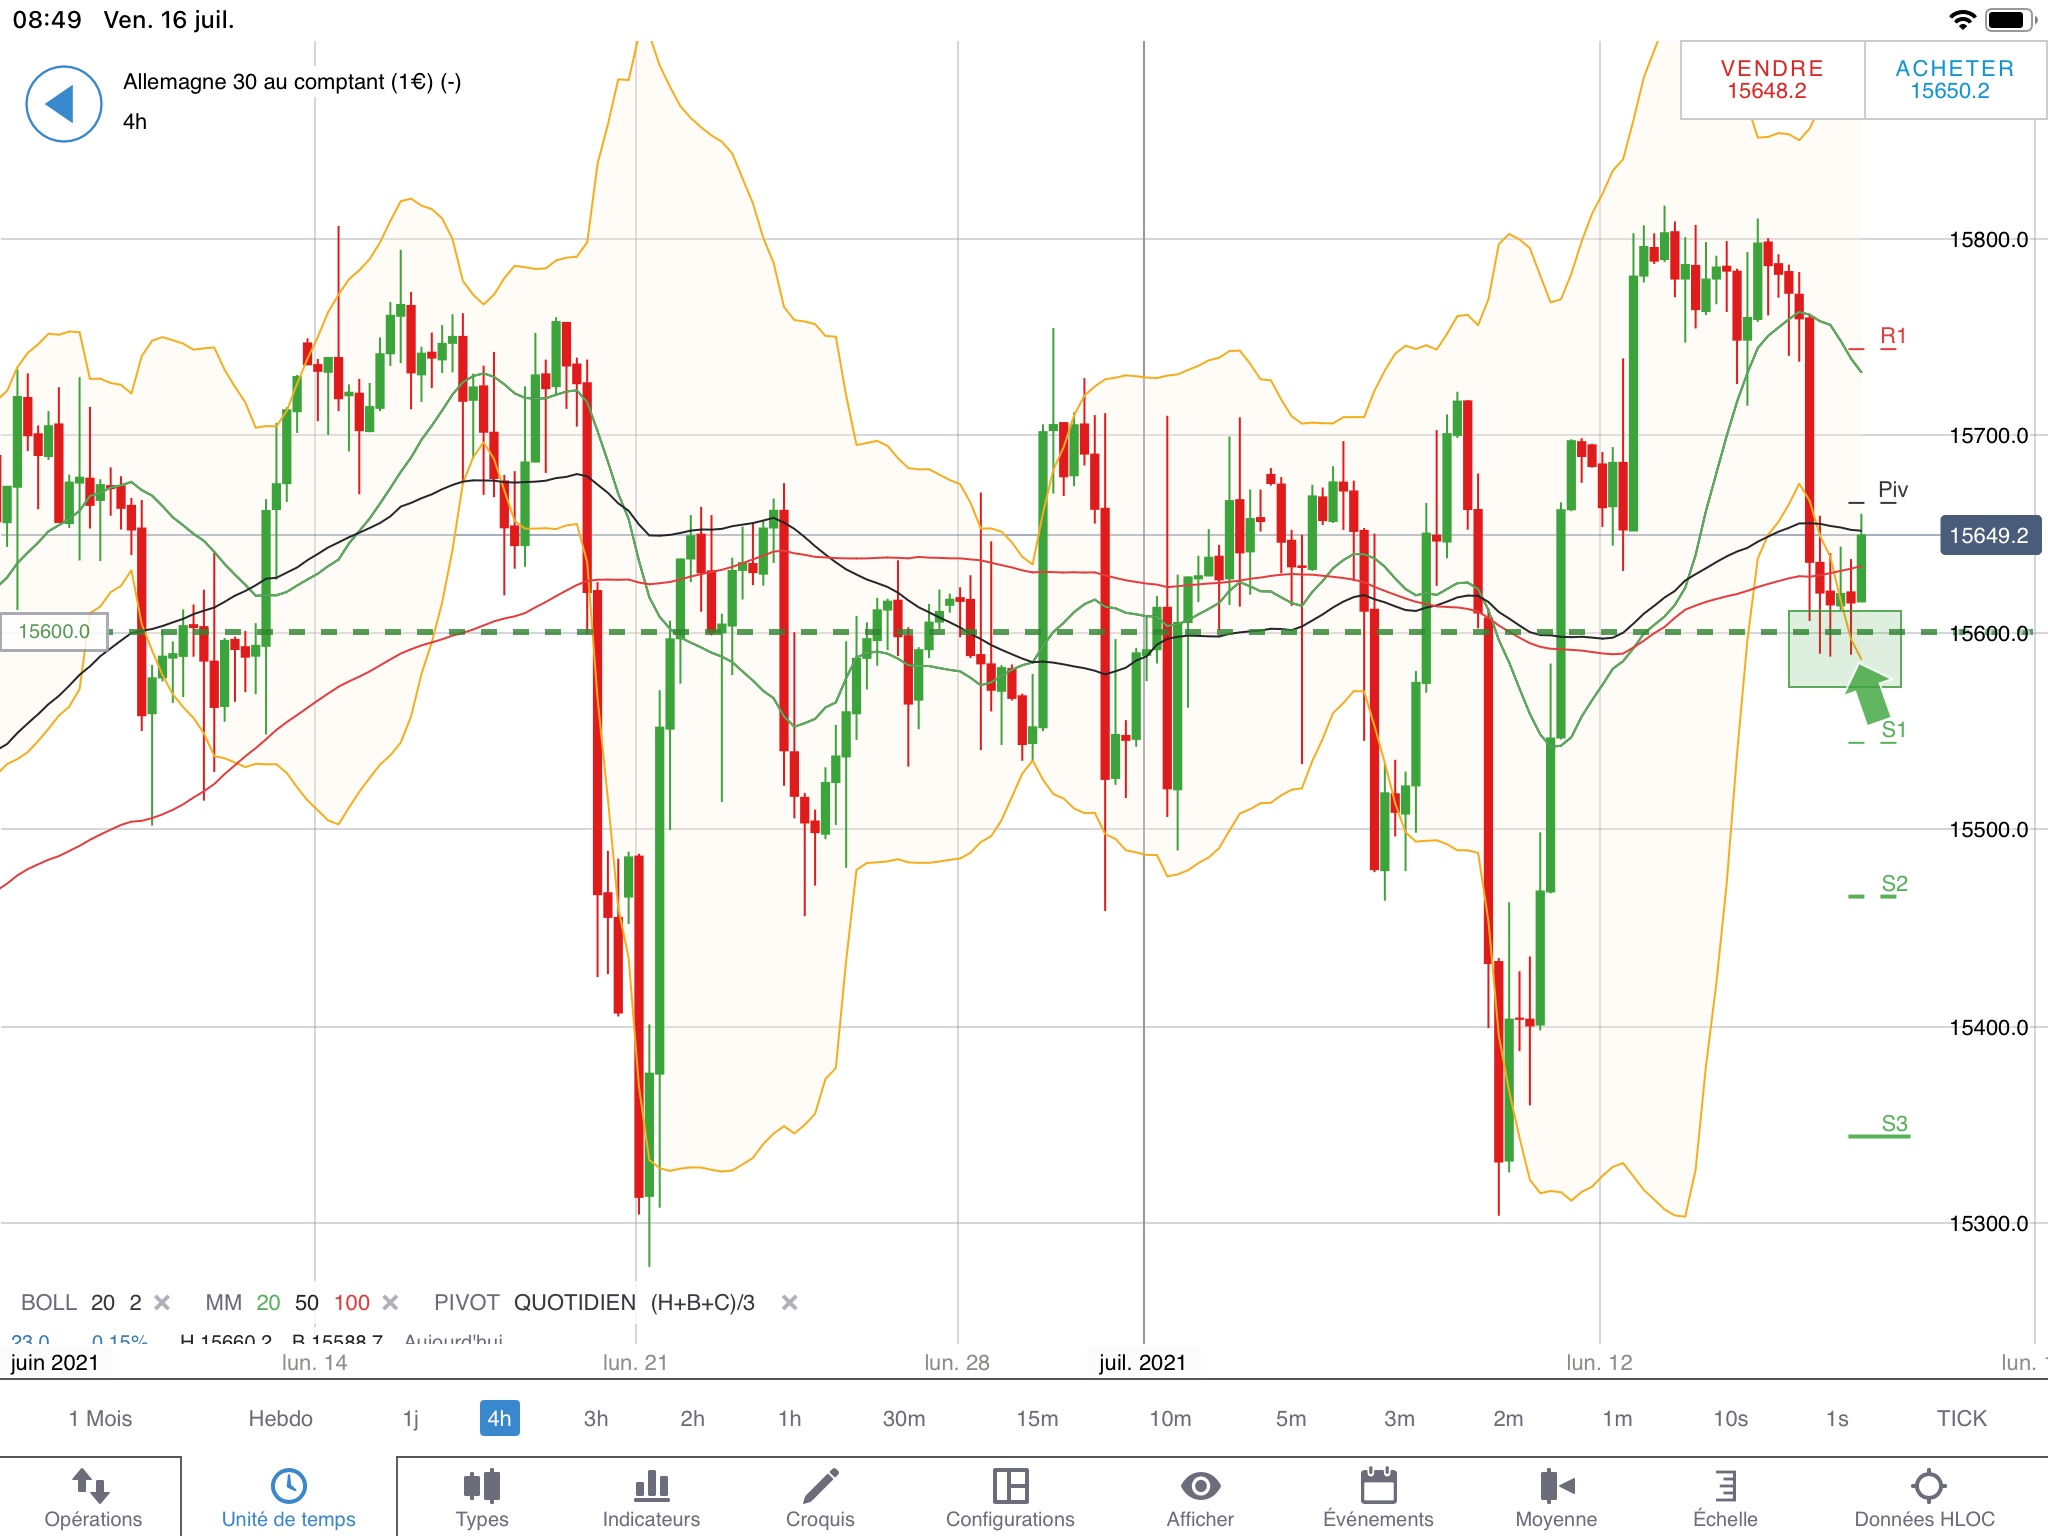Remove the PIVOT QUOTIDIEN indicator

[789, 1302]
